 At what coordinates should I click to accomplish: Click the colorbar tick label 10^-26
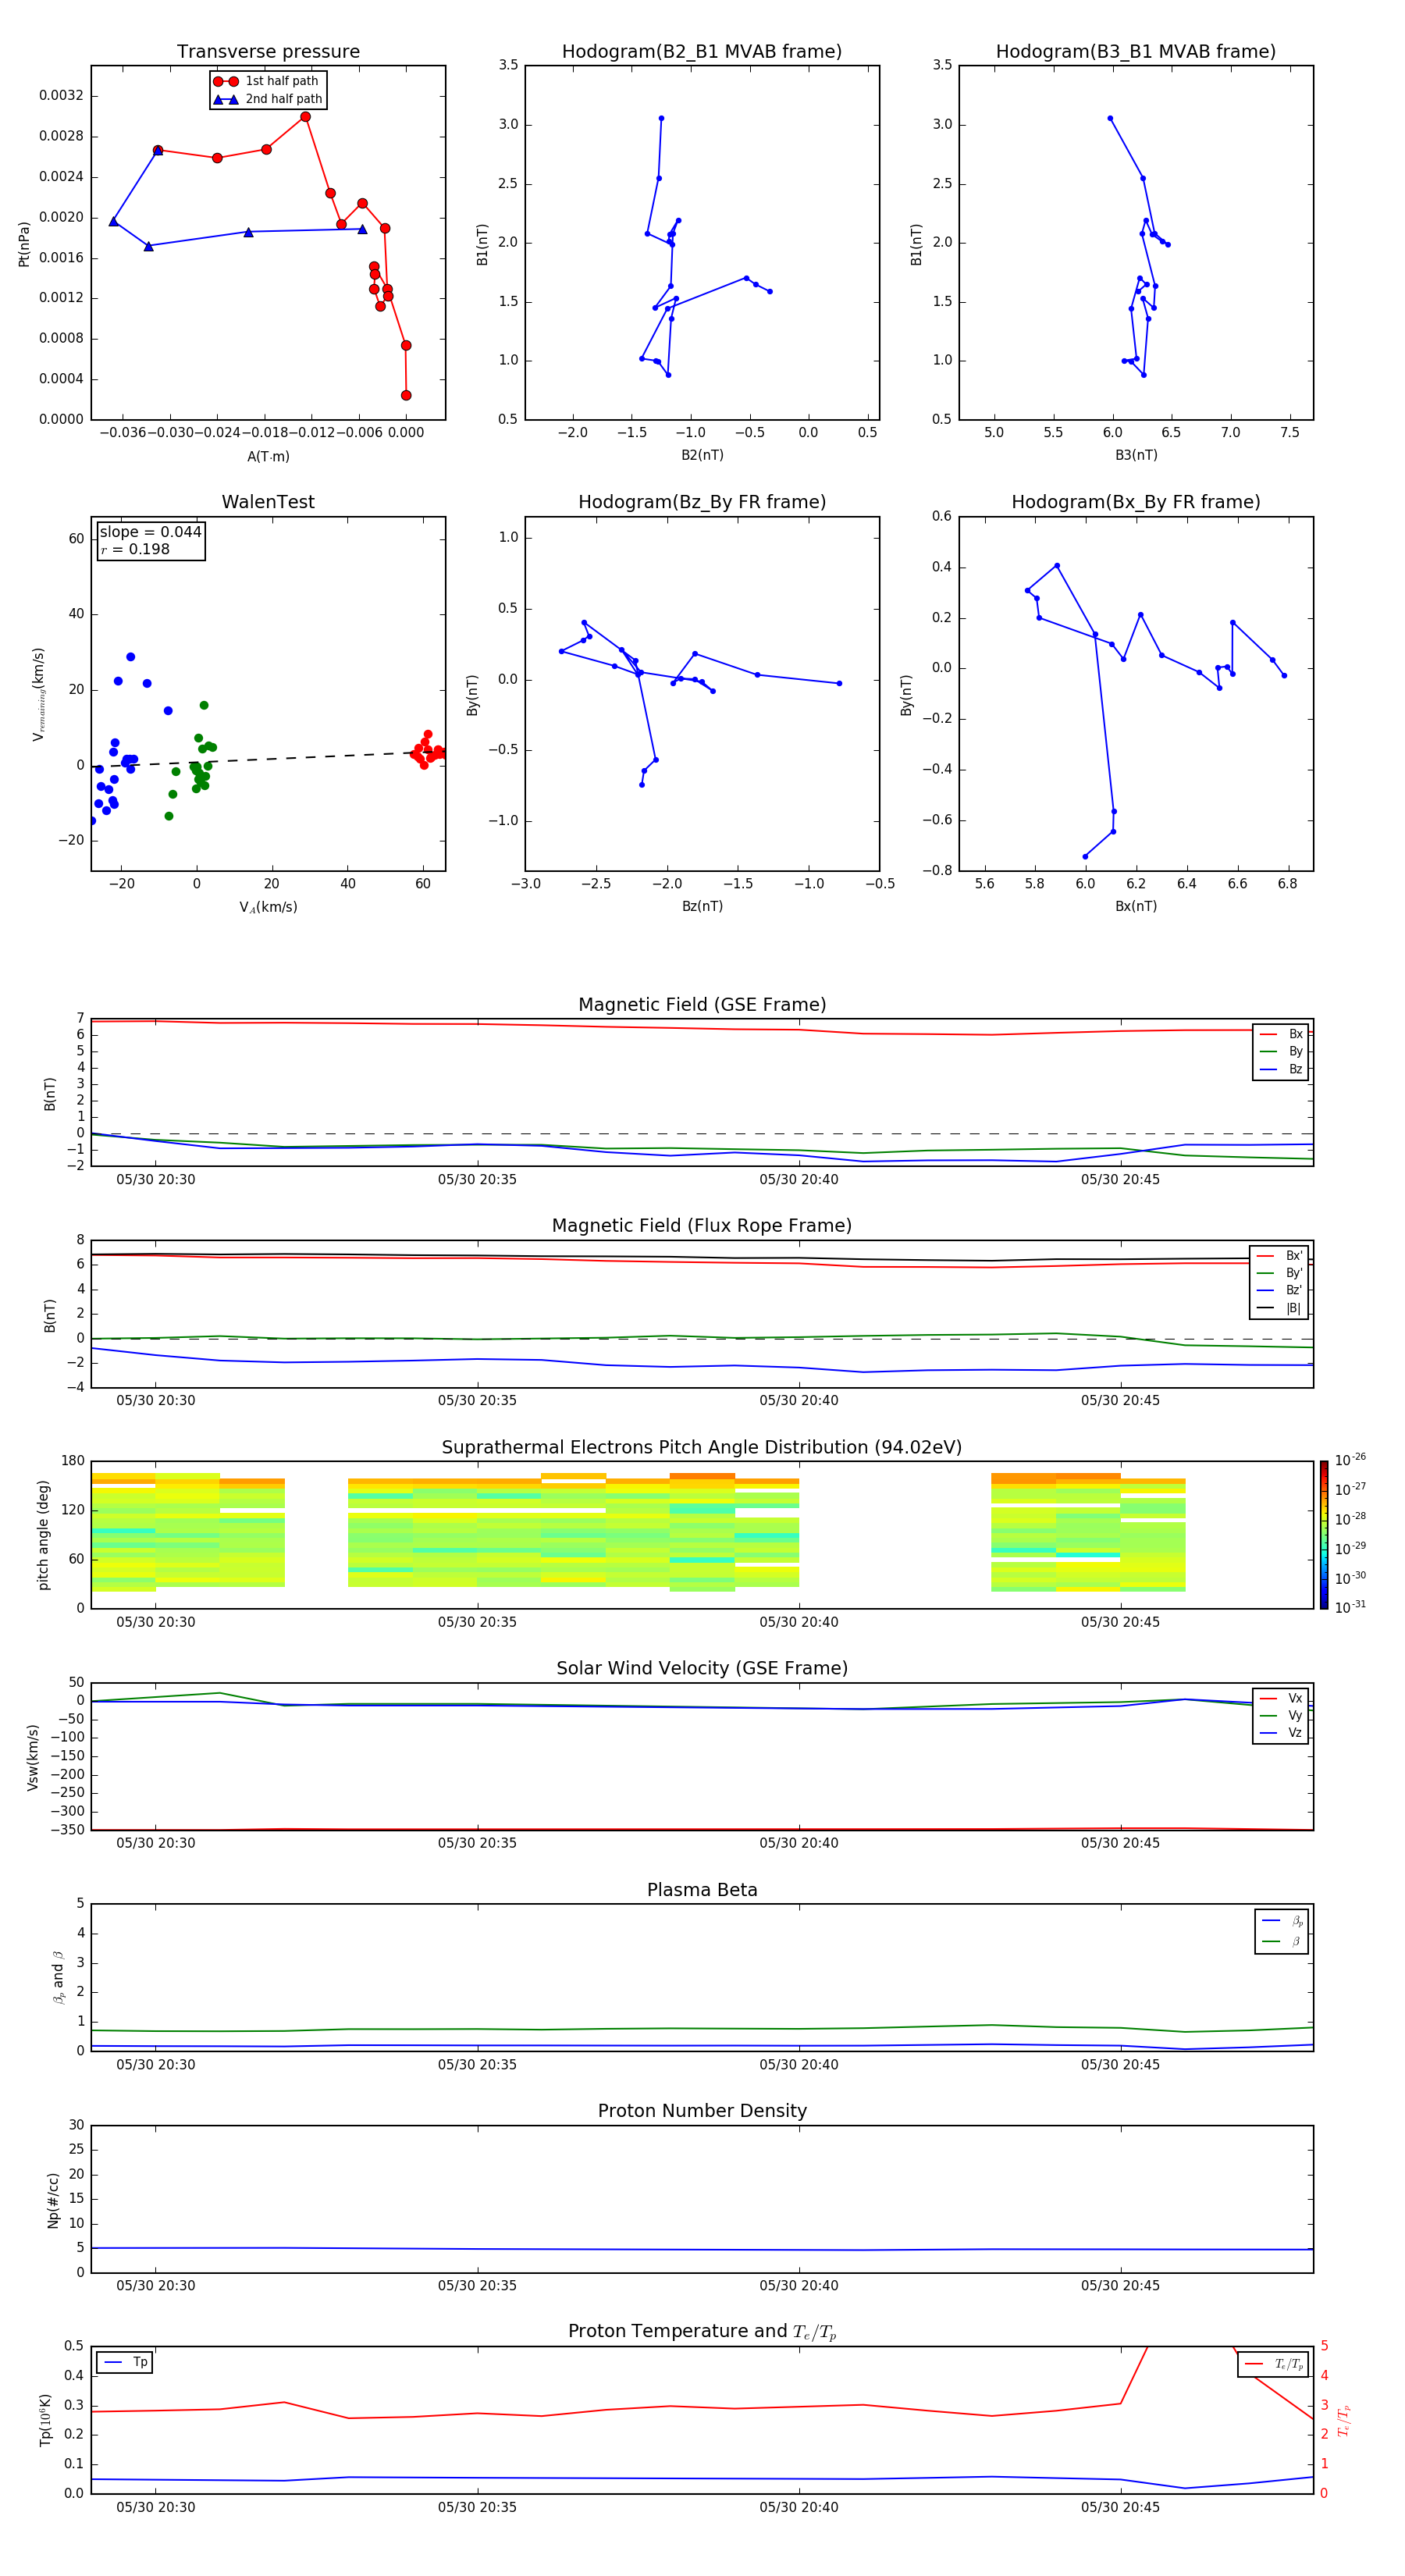click(x=1350, y=1460)
